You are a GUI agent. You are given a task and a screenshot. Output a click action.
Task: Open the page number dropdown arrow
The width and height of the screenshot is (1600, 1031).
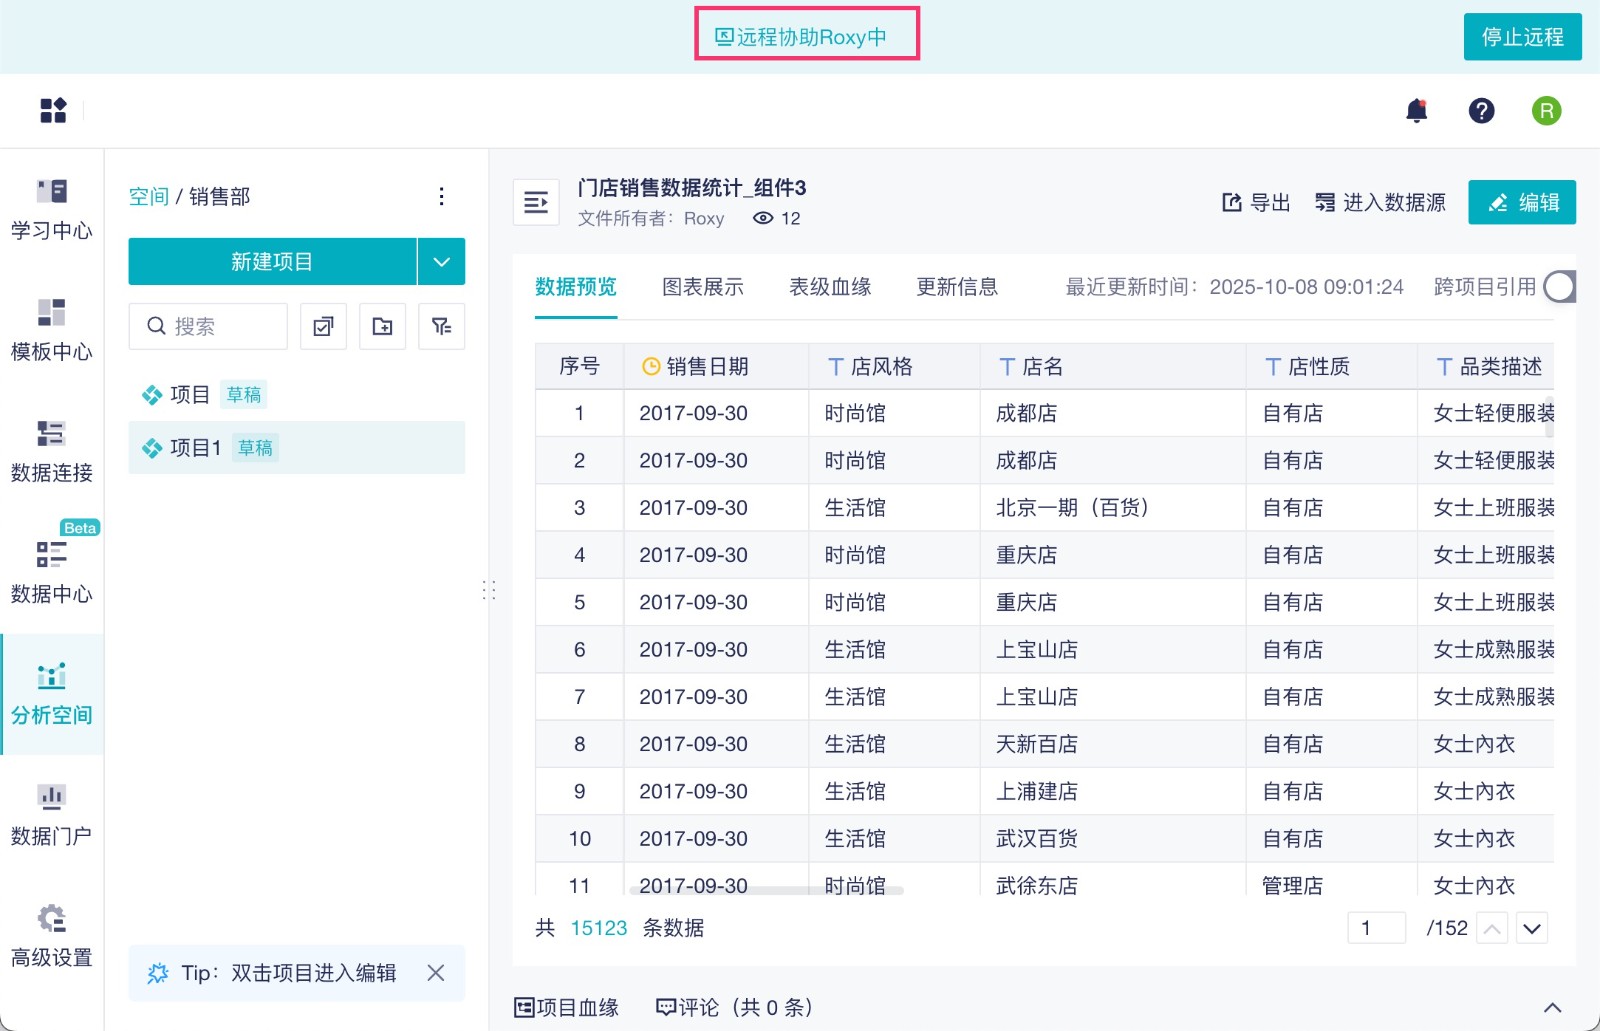pyautogui.click(x=1531, y=929)
